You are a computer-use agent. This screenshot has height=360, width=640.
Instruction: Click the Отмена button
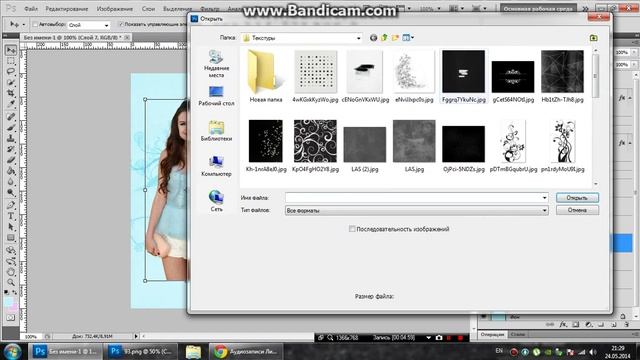coord(577,210)
